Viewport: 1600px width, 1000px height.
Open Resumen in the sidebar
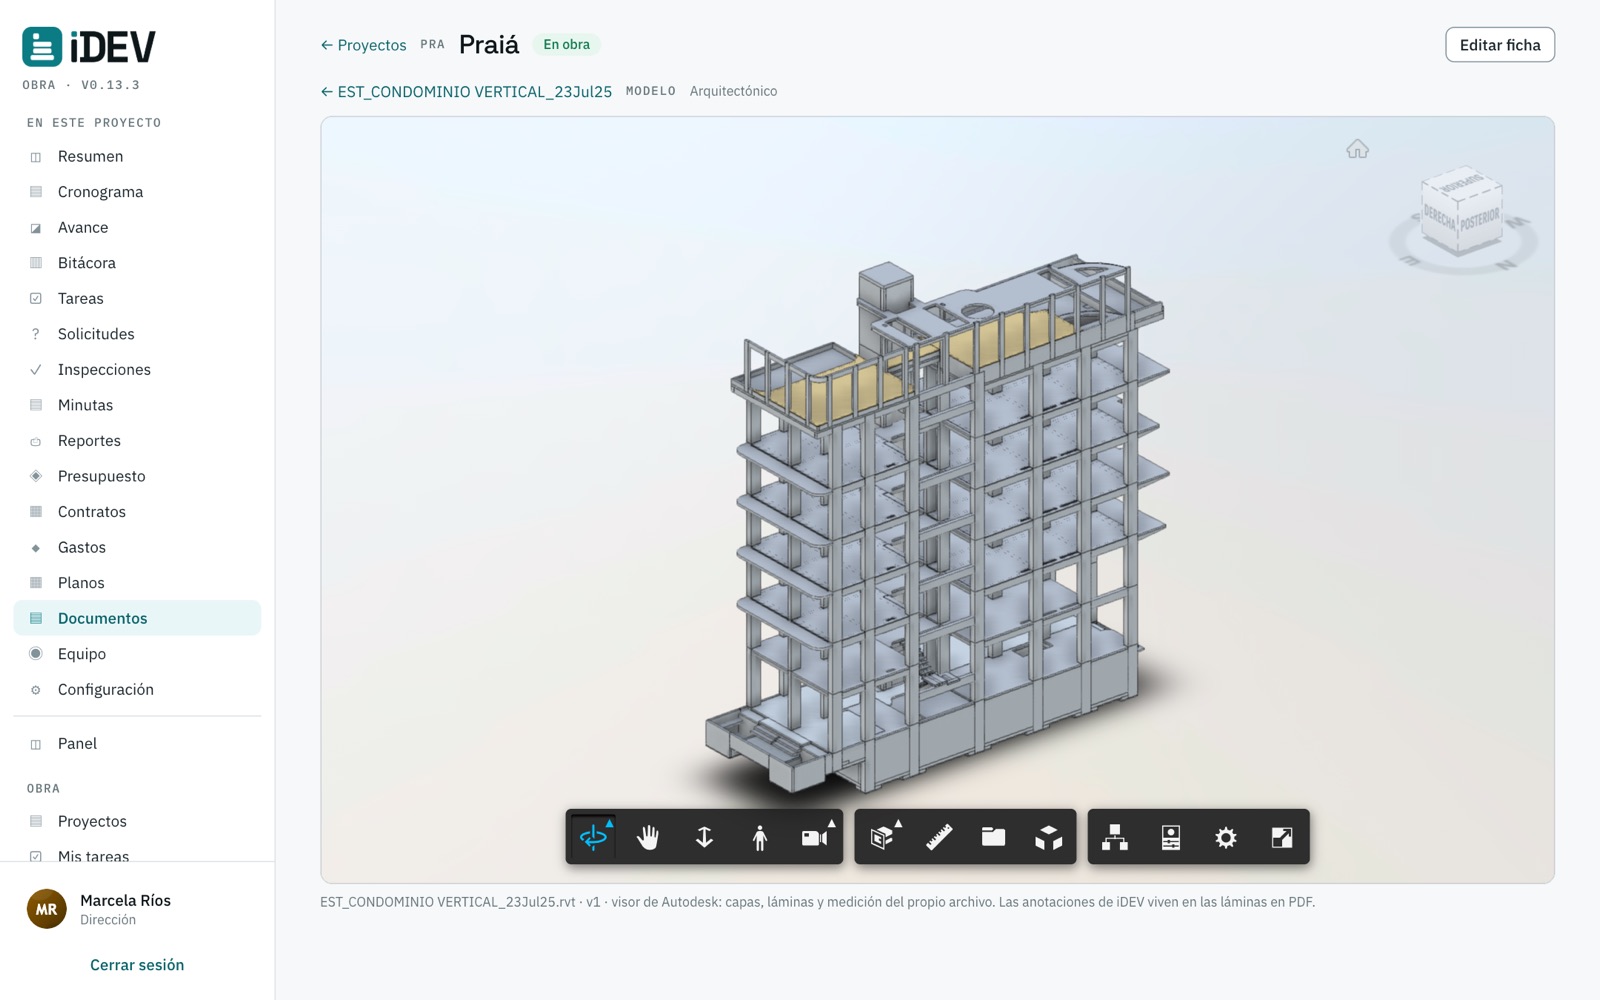[137, 156]
